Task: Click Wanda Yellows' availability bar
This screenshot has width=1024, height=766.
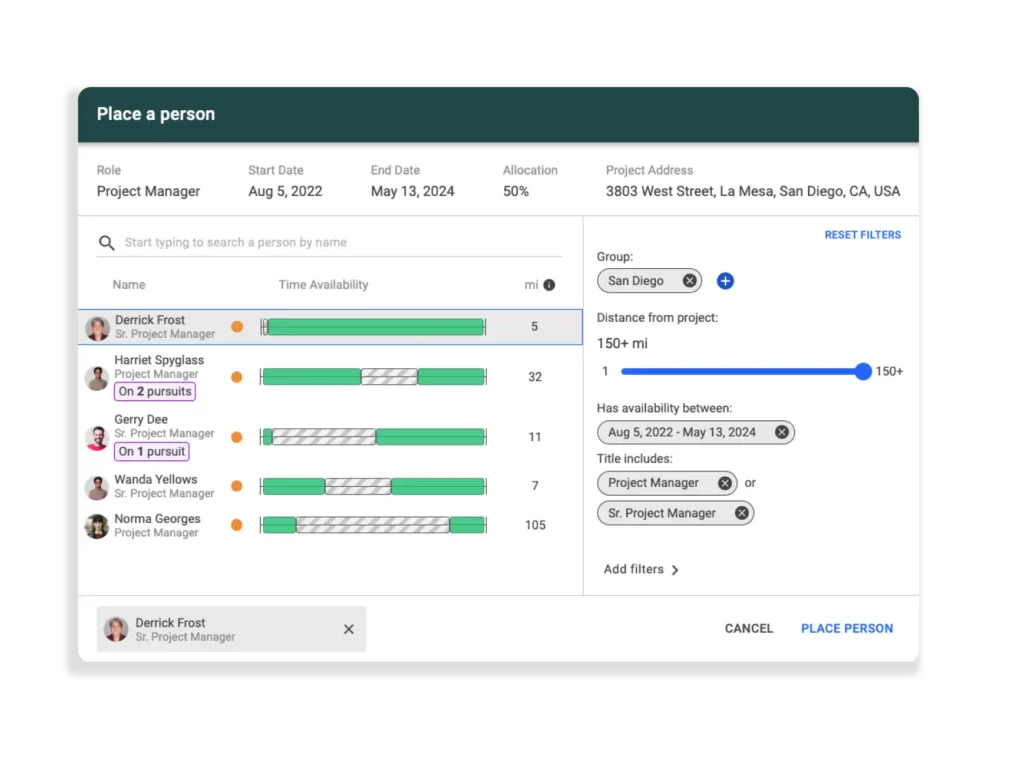Action: (x=373, y=486)
